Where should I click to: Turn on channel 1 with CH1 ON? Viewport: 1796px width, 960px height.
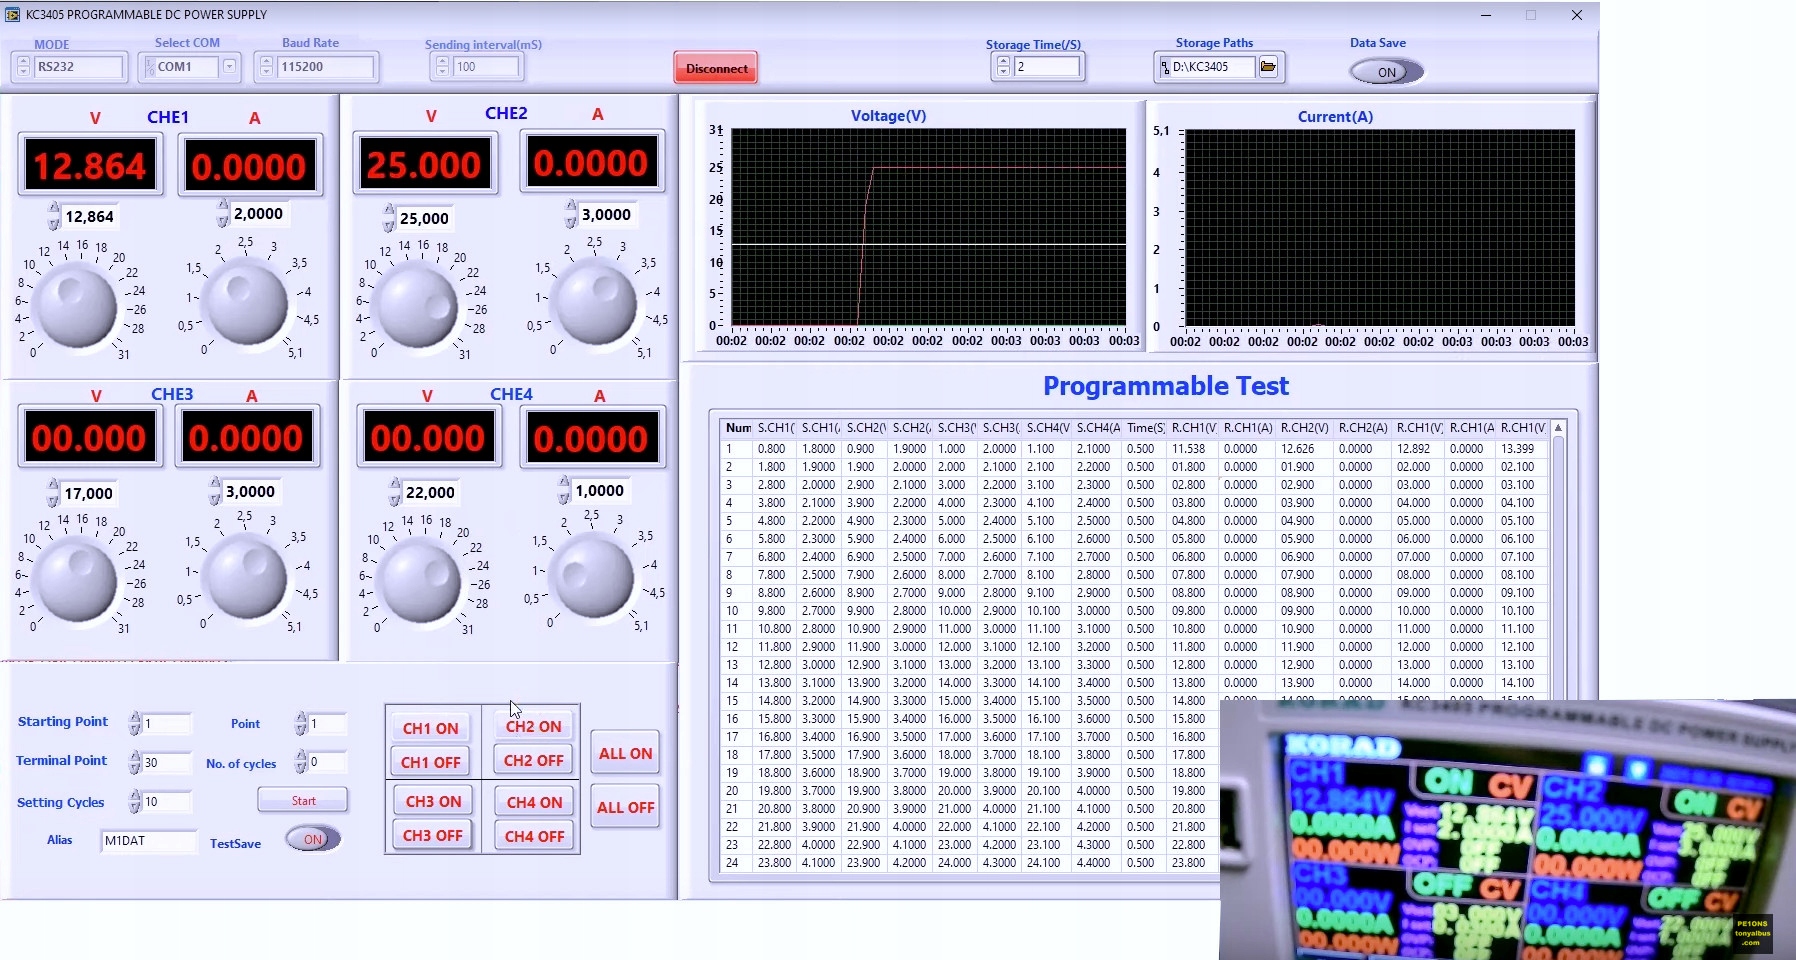[431, 728]
